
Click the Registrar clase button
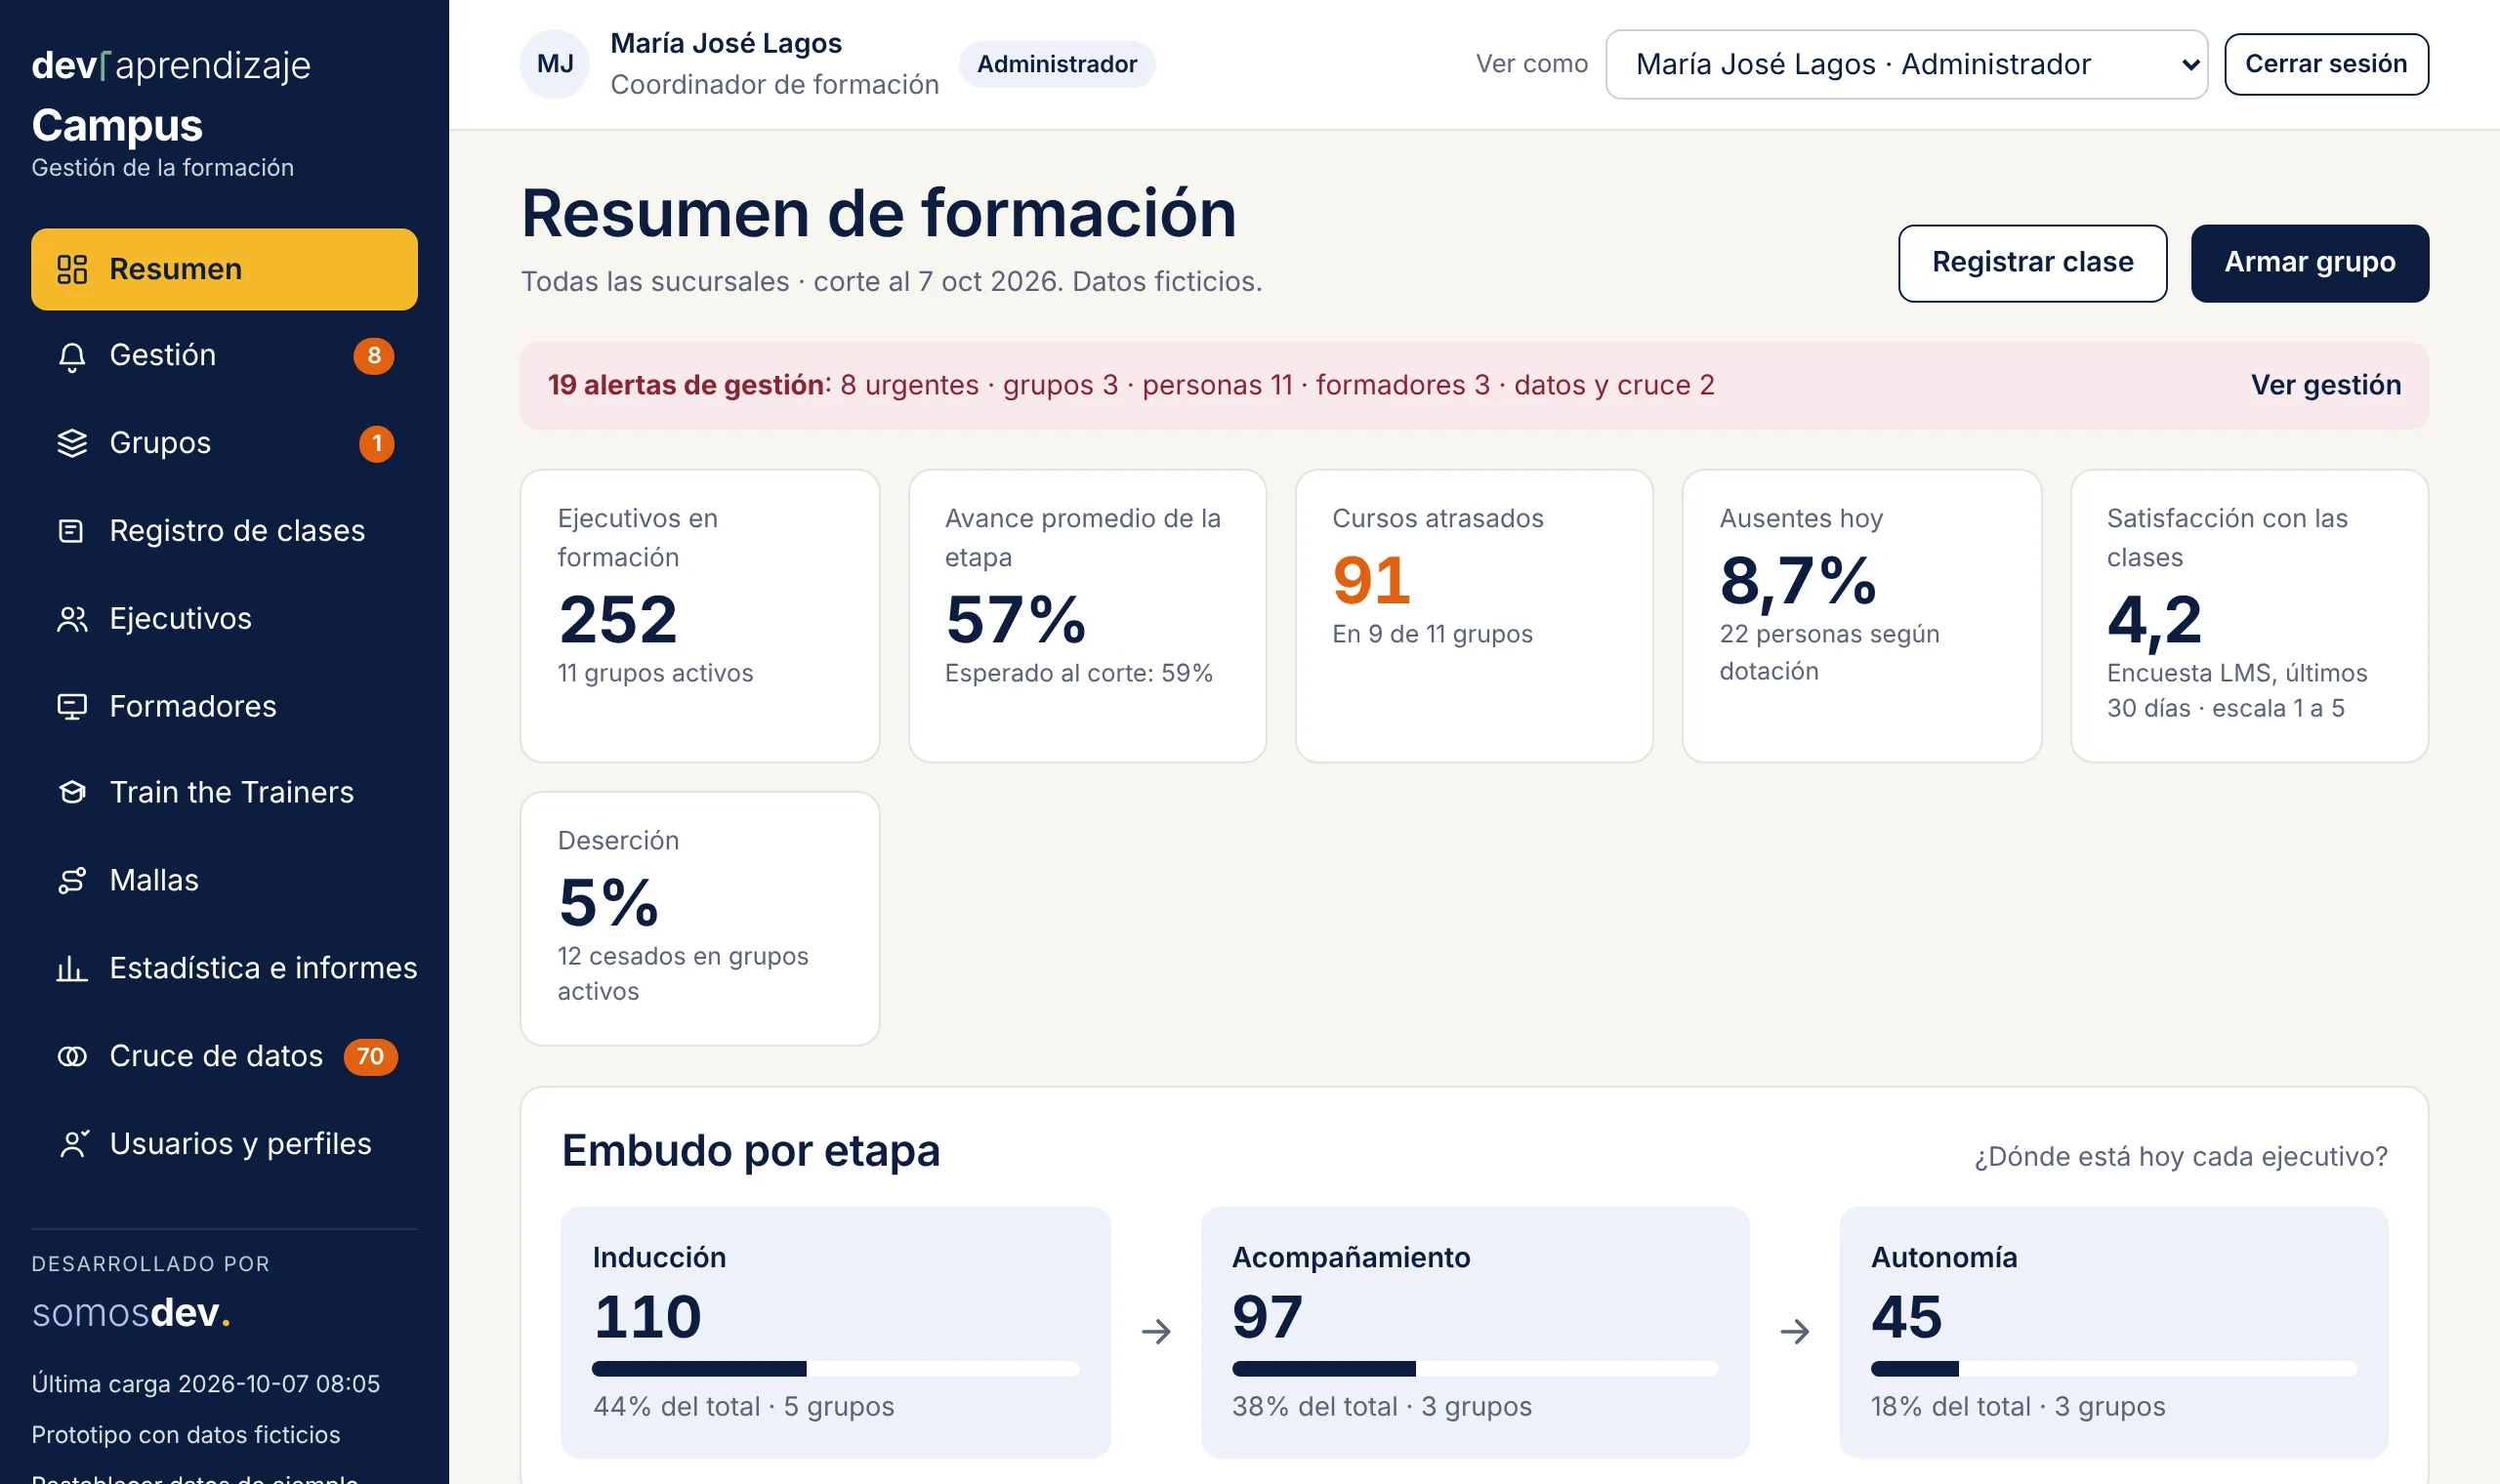click(2032, 263)
